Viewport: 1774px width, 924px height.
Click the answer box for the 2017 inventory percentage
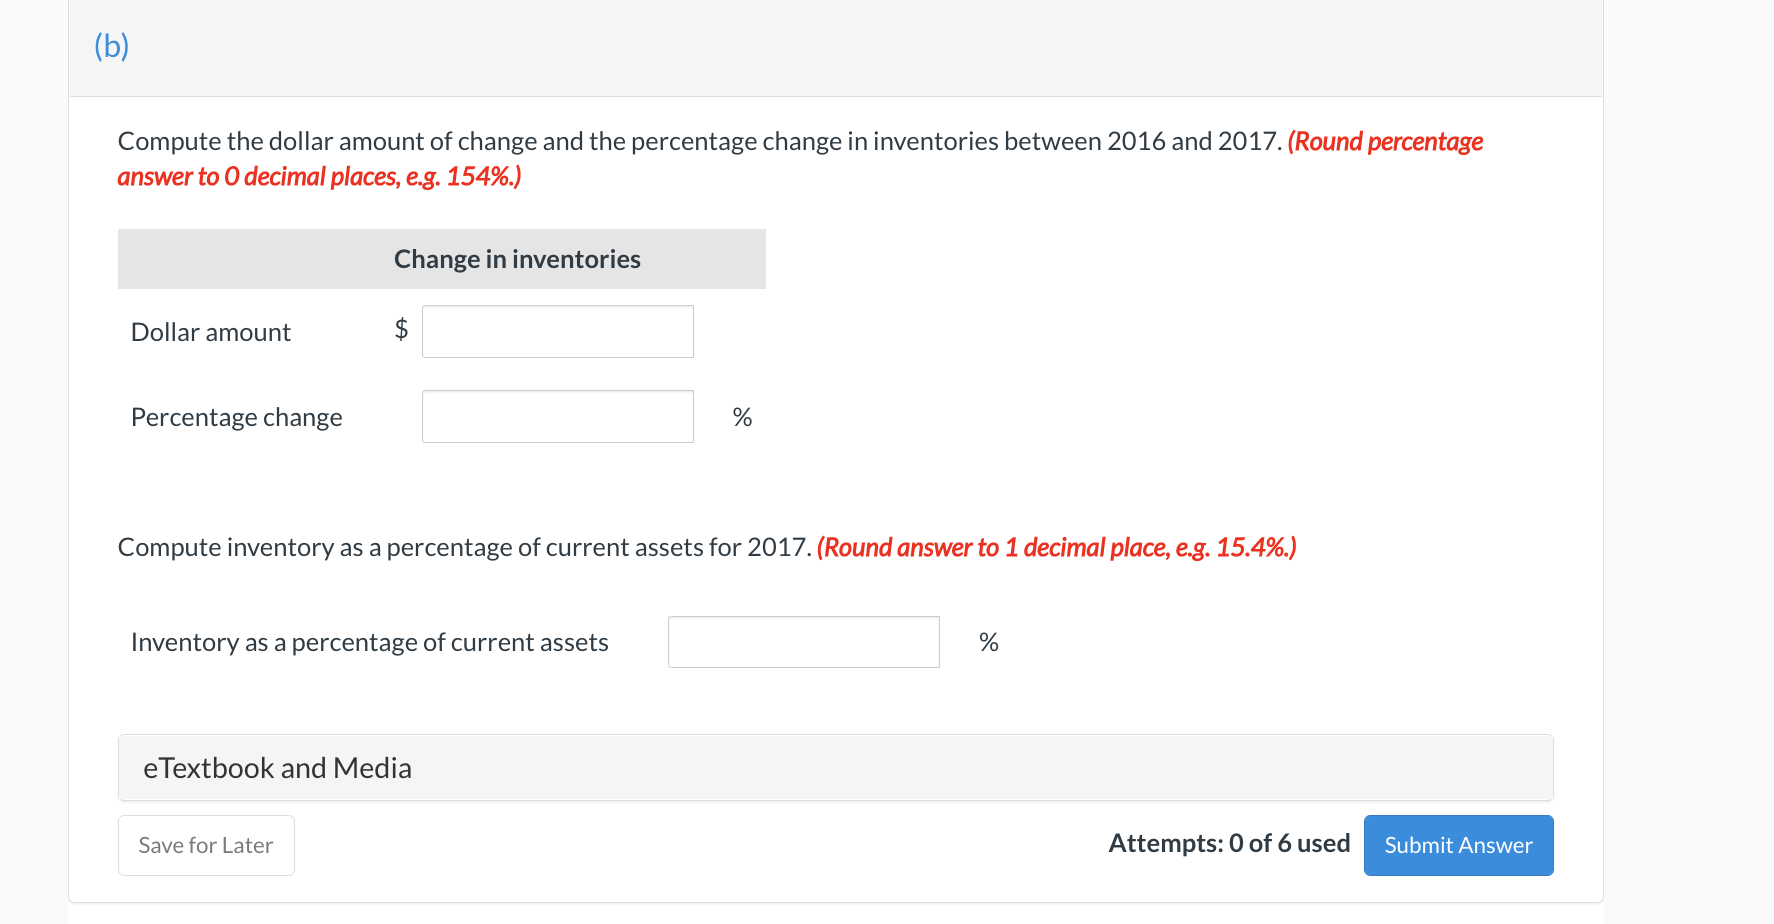point(803,641)
